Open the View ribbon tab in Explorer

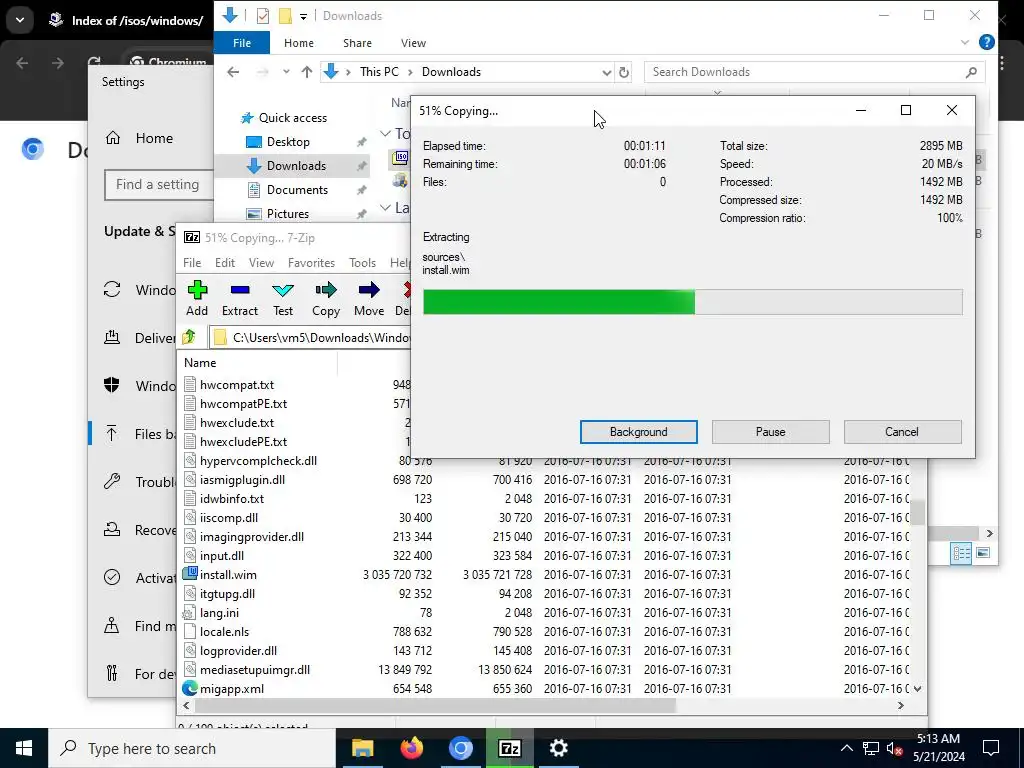(x=413, y=42)
